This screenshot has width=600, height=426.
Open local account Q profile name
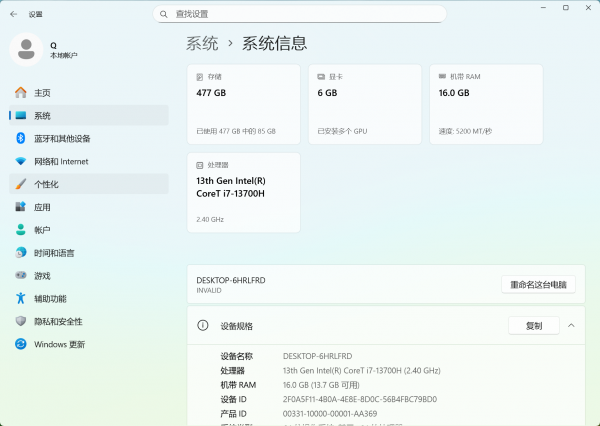(x=54, y=45)
